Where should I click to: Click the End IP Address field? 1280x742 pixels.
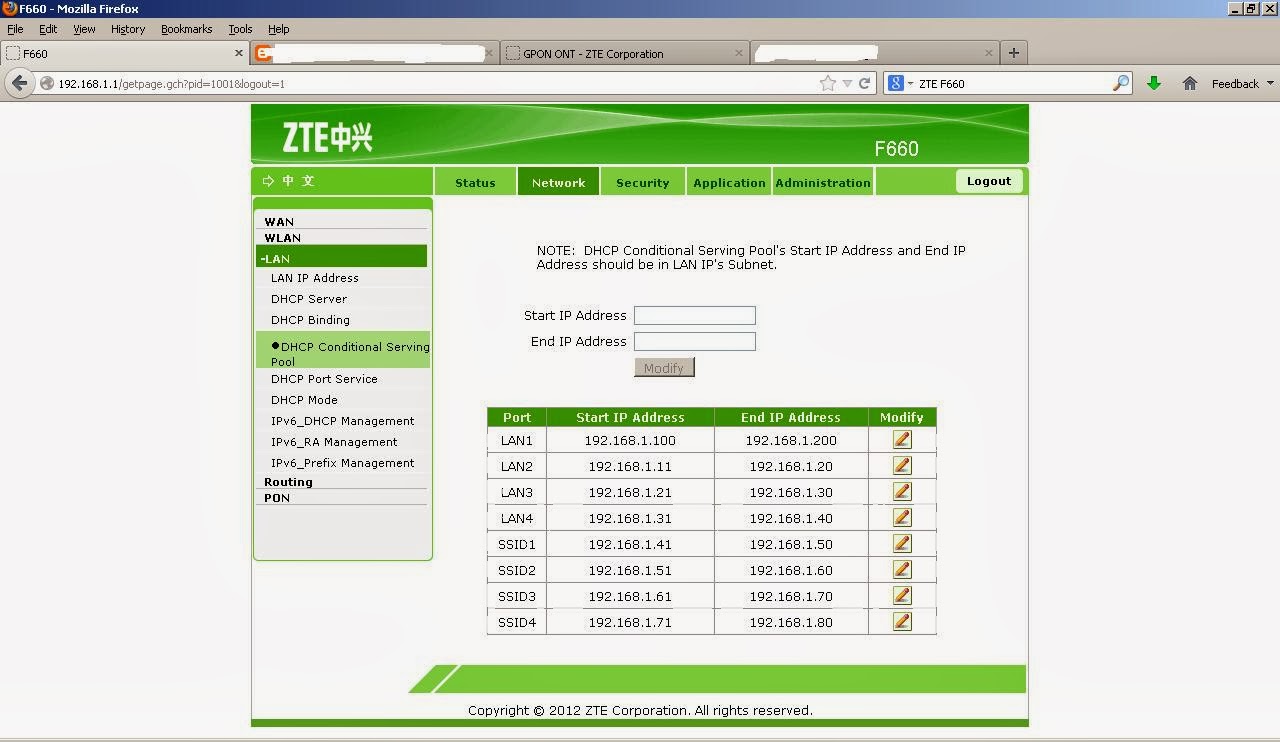click(694, 341)
